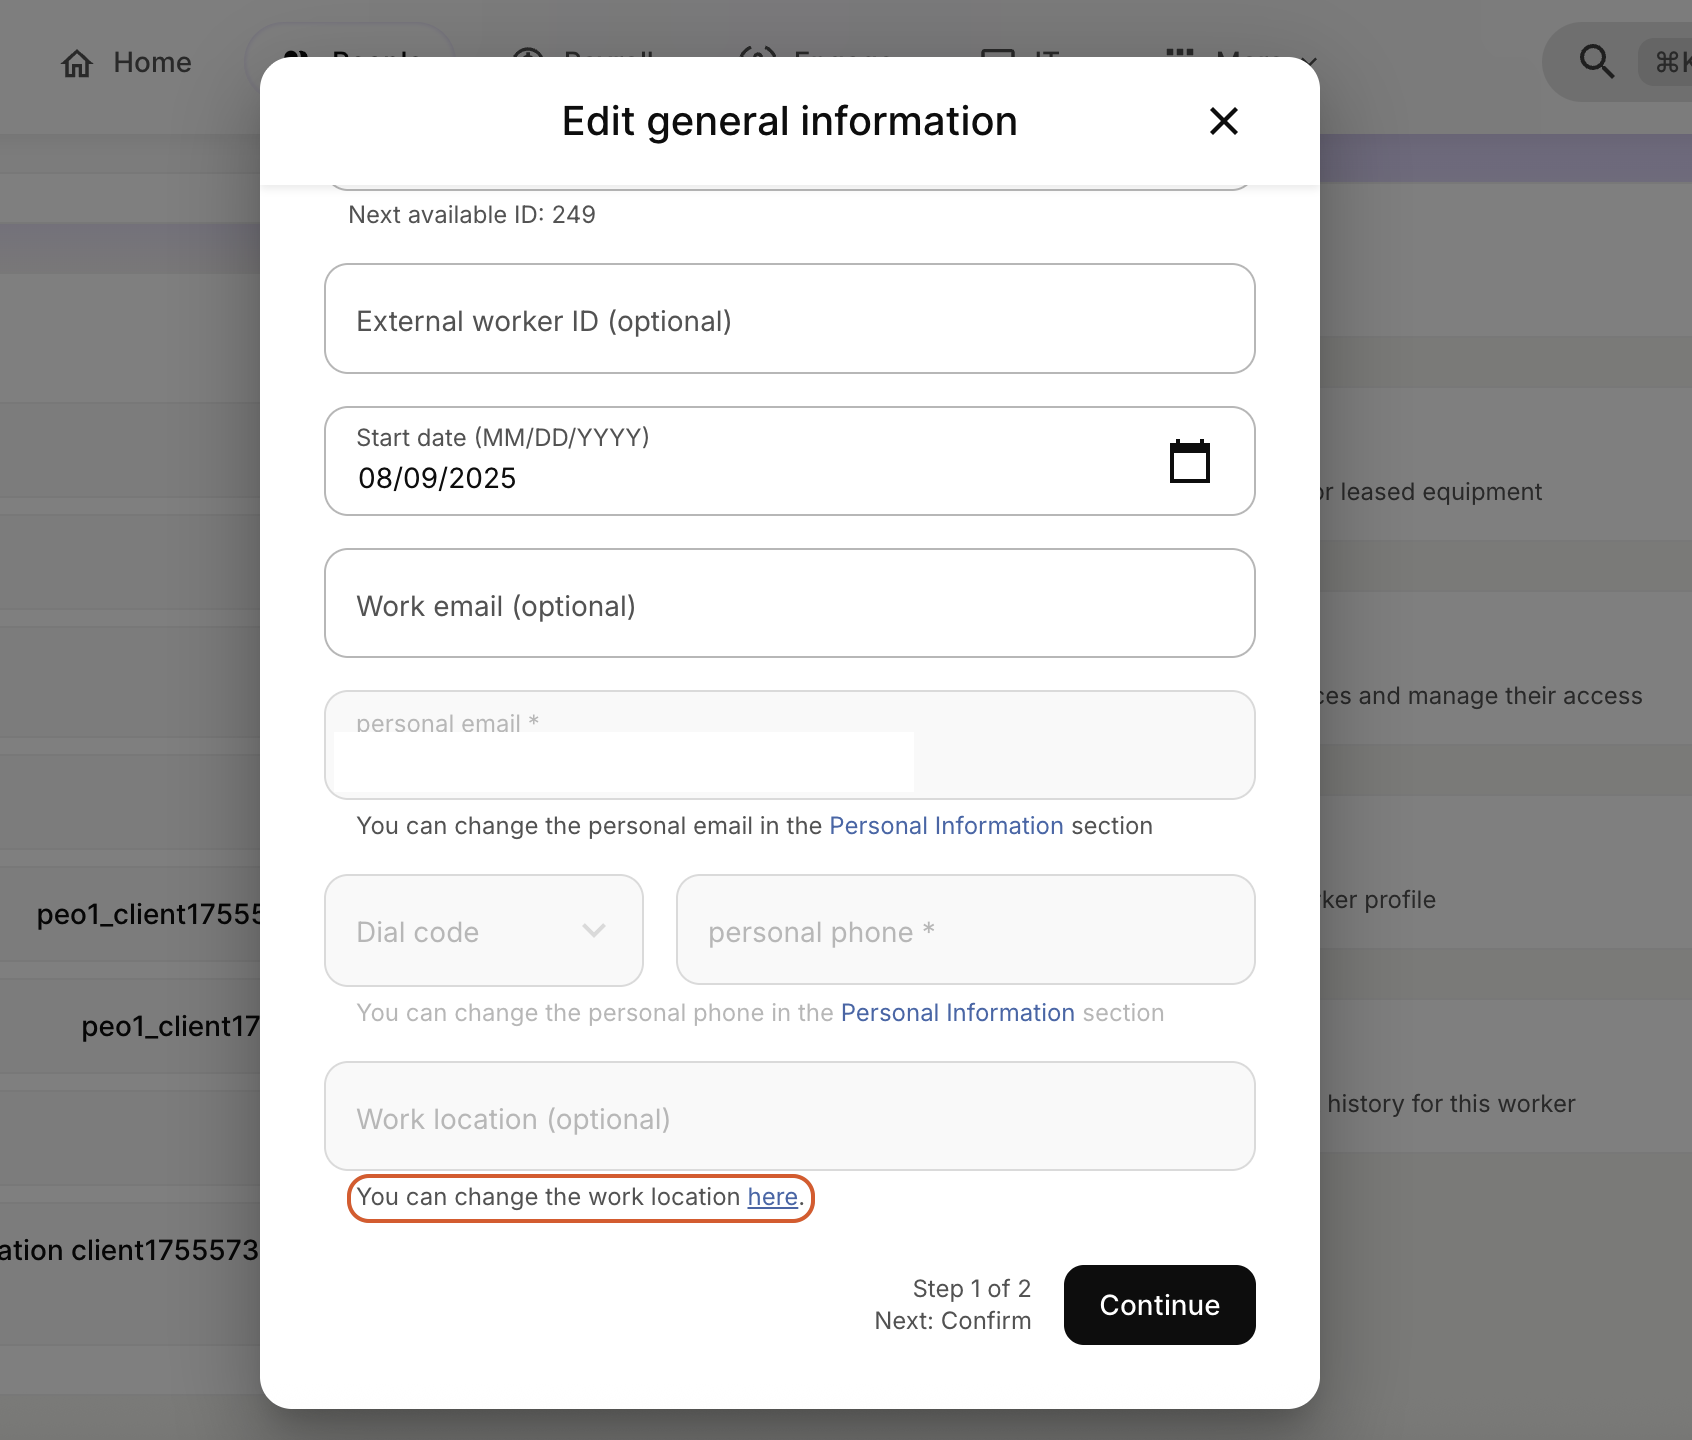Click the search magnifier icon
This screenshot has width=1692, height=1440.
[x=1596, y=62]
